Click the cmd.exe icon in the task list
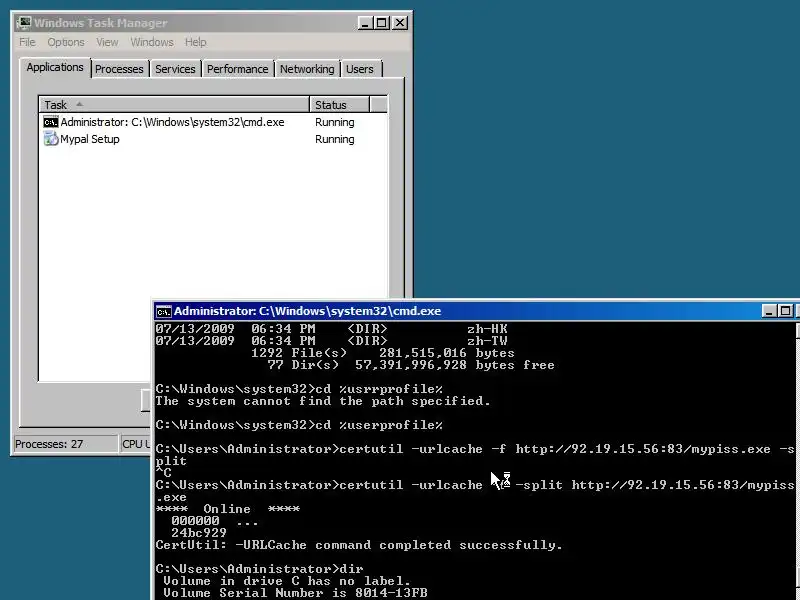800x600 pixels. point(51,122)
